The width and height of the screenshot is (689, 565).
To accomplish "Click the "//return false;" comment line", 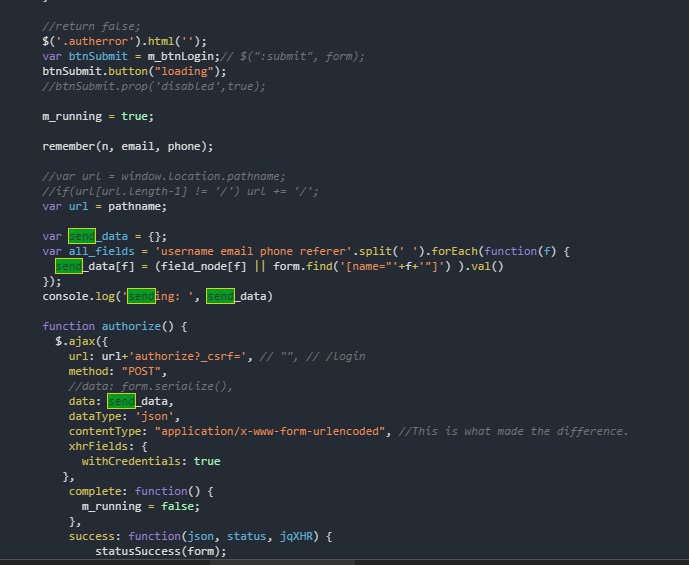I will [91, 26].
